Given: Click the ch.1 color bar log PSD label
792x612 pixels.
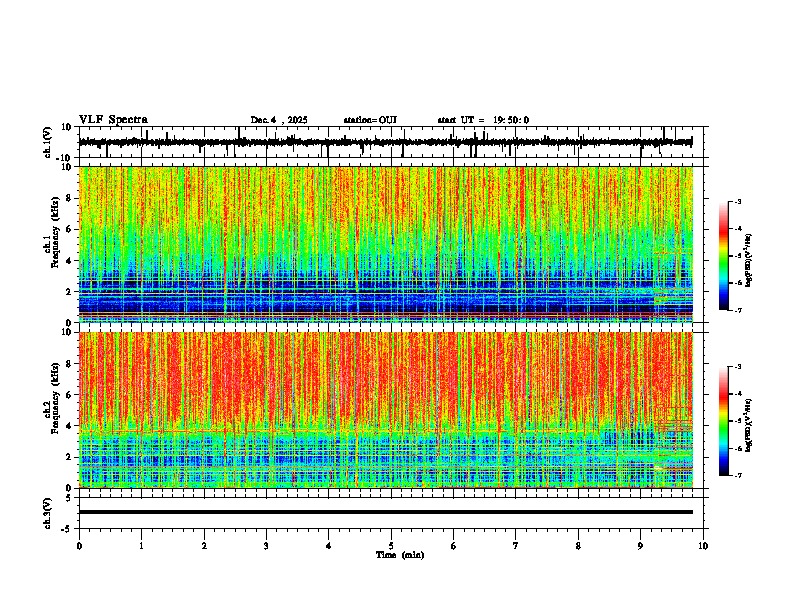Looking at the screenshot, I should pyautogui.click(x=749, y=261).
